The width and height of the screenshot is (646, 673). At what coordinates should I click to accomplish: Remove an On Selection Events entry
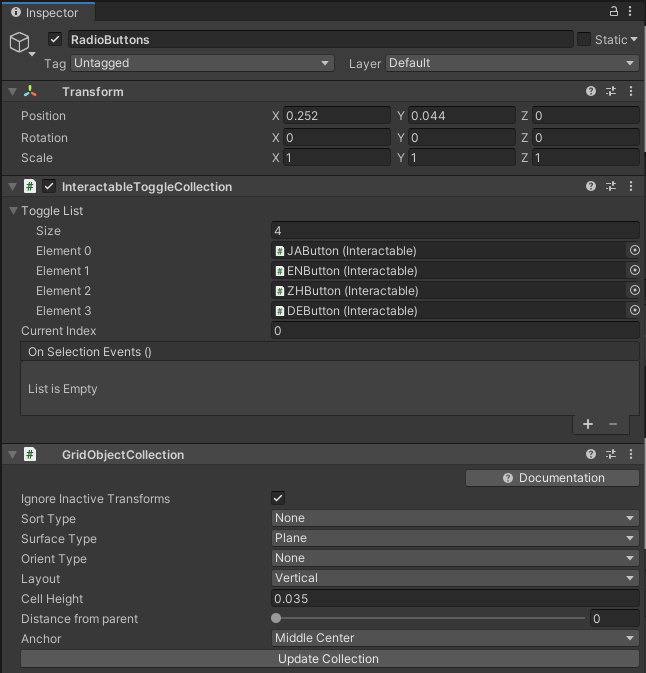click(x=613, y=424)
